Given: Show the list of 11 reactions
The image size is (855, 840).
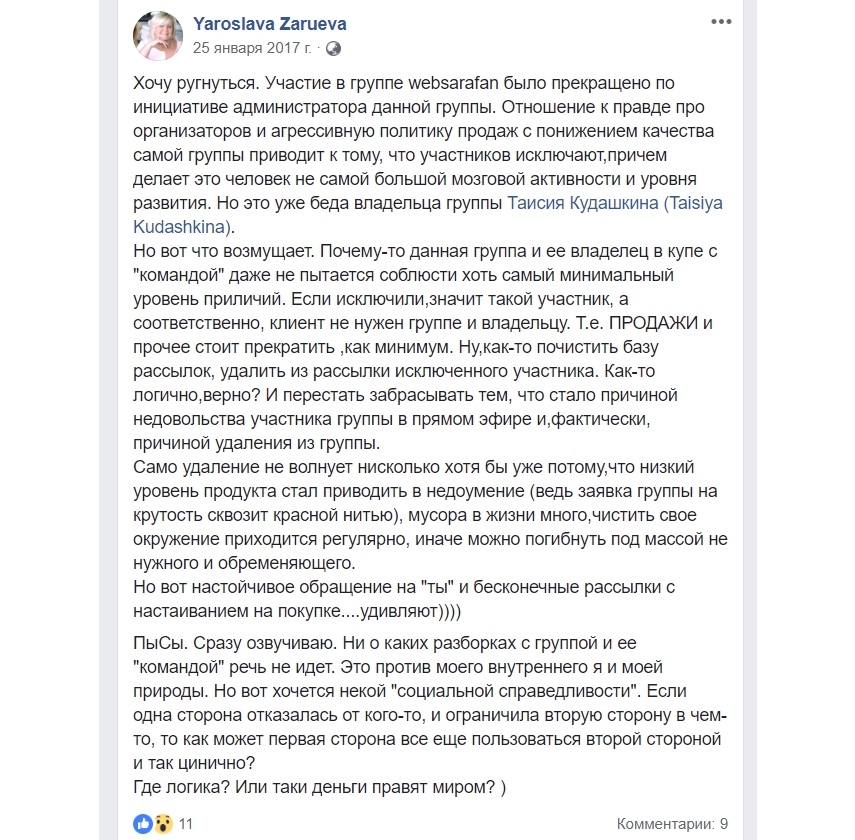Looking at the screenshot, I should (185, 823).
